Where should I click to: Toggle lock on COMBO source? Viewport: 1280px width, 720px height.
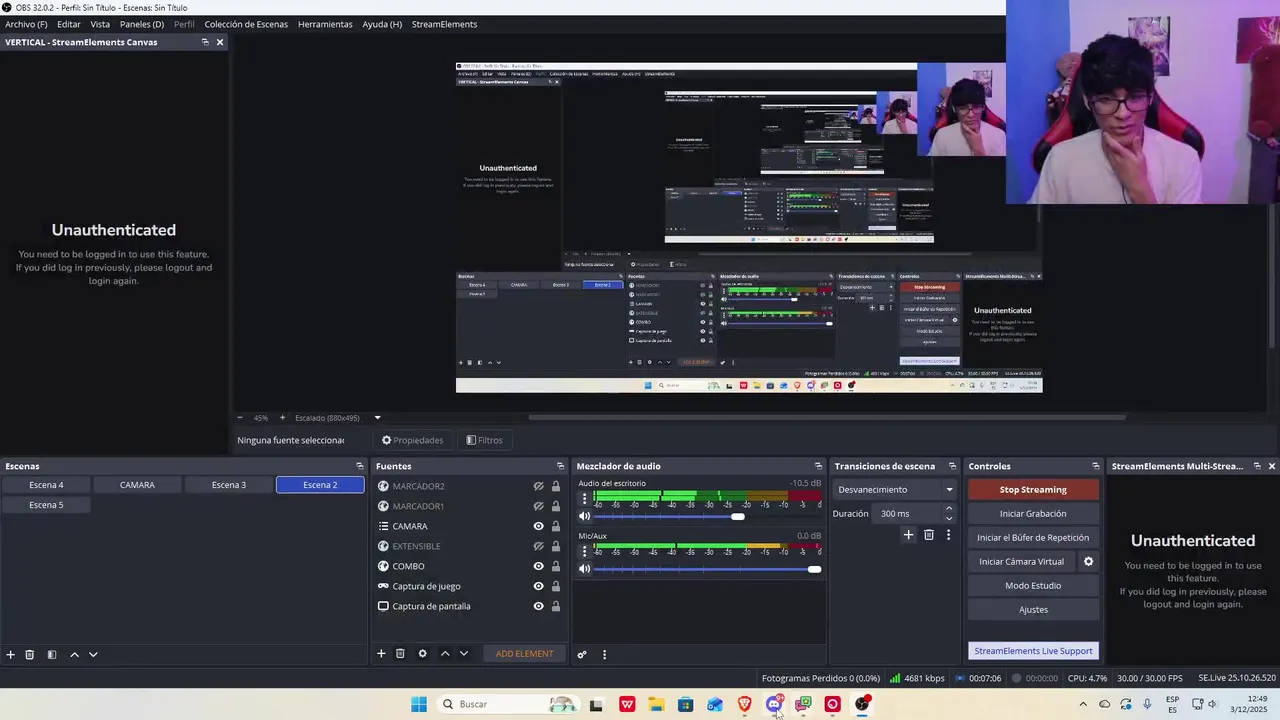coord(556,566)
